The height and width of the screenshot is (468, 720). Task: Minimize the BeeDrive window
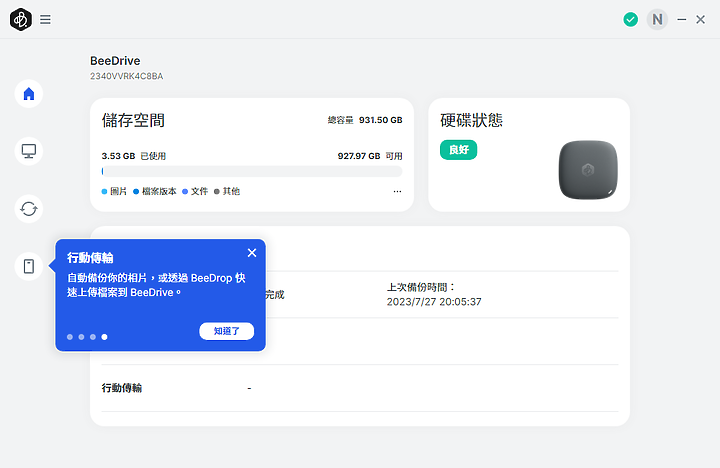click(681, 19)
